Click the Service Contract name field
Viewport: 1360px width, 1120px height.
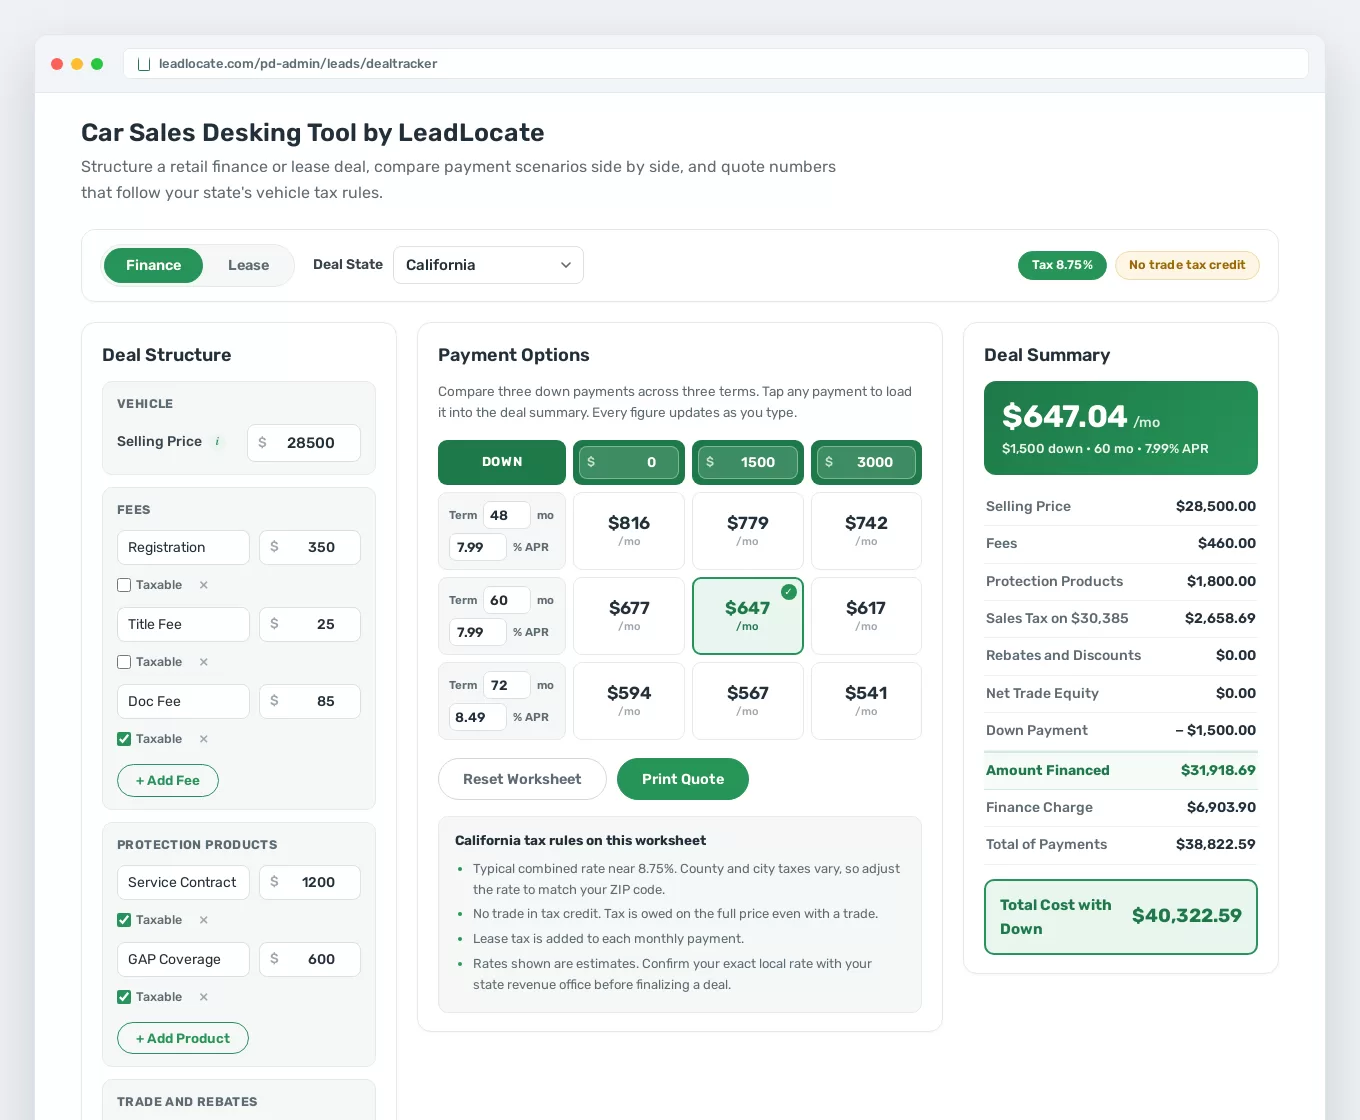click(183, 882)
